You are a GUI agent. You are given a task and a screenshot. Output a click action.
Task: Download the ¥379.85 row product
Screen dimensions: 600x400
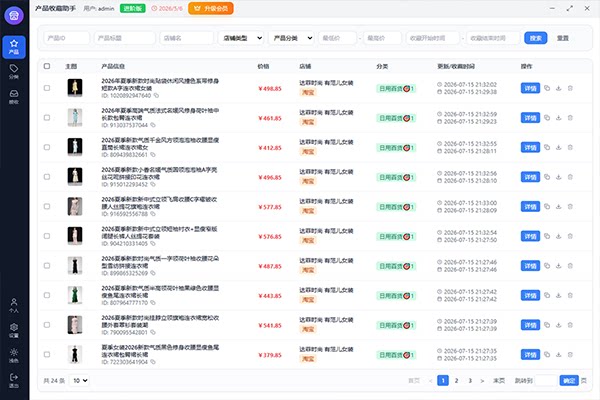[x=559, y=354]
